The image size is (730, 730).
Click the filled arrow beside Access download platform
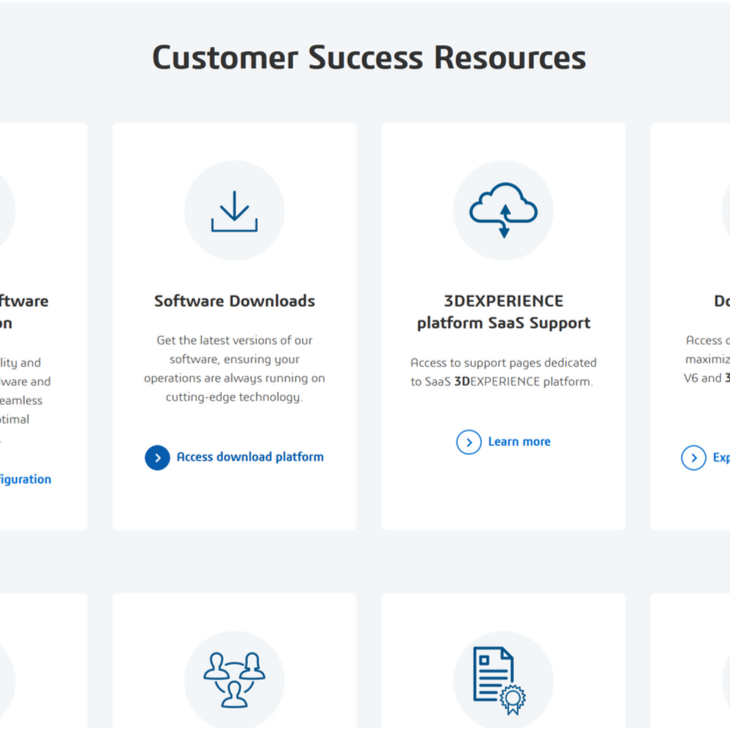[x=157, y=457]
